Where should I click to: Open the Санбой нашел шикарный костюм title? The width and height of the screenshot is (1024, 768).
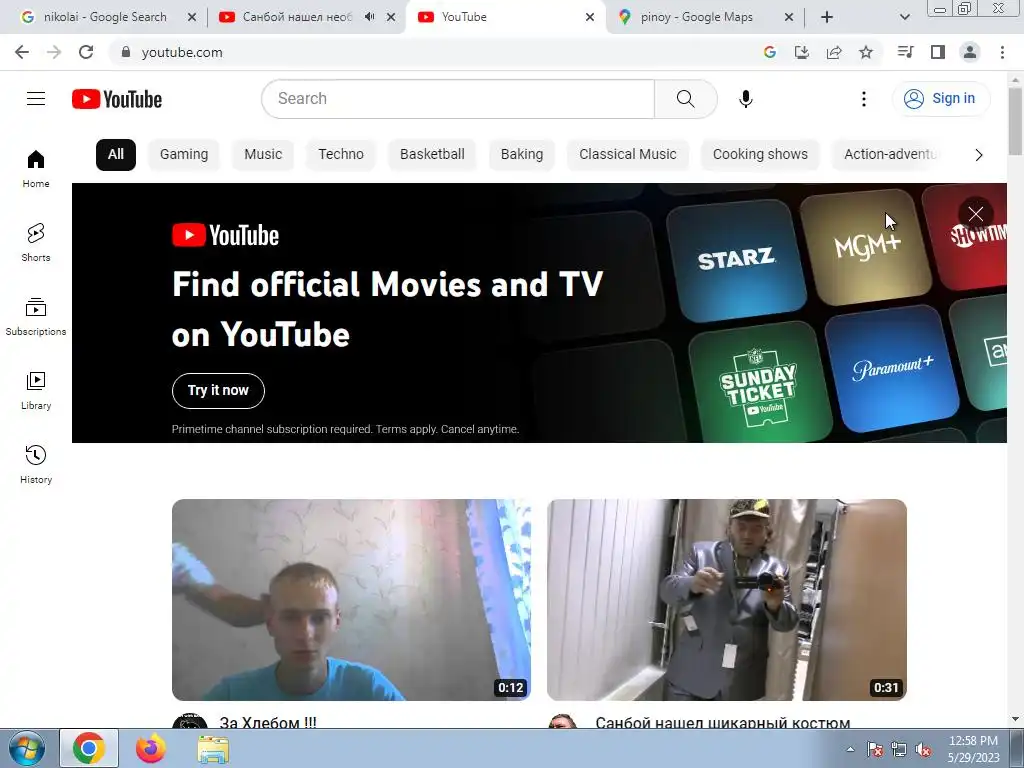723,722
